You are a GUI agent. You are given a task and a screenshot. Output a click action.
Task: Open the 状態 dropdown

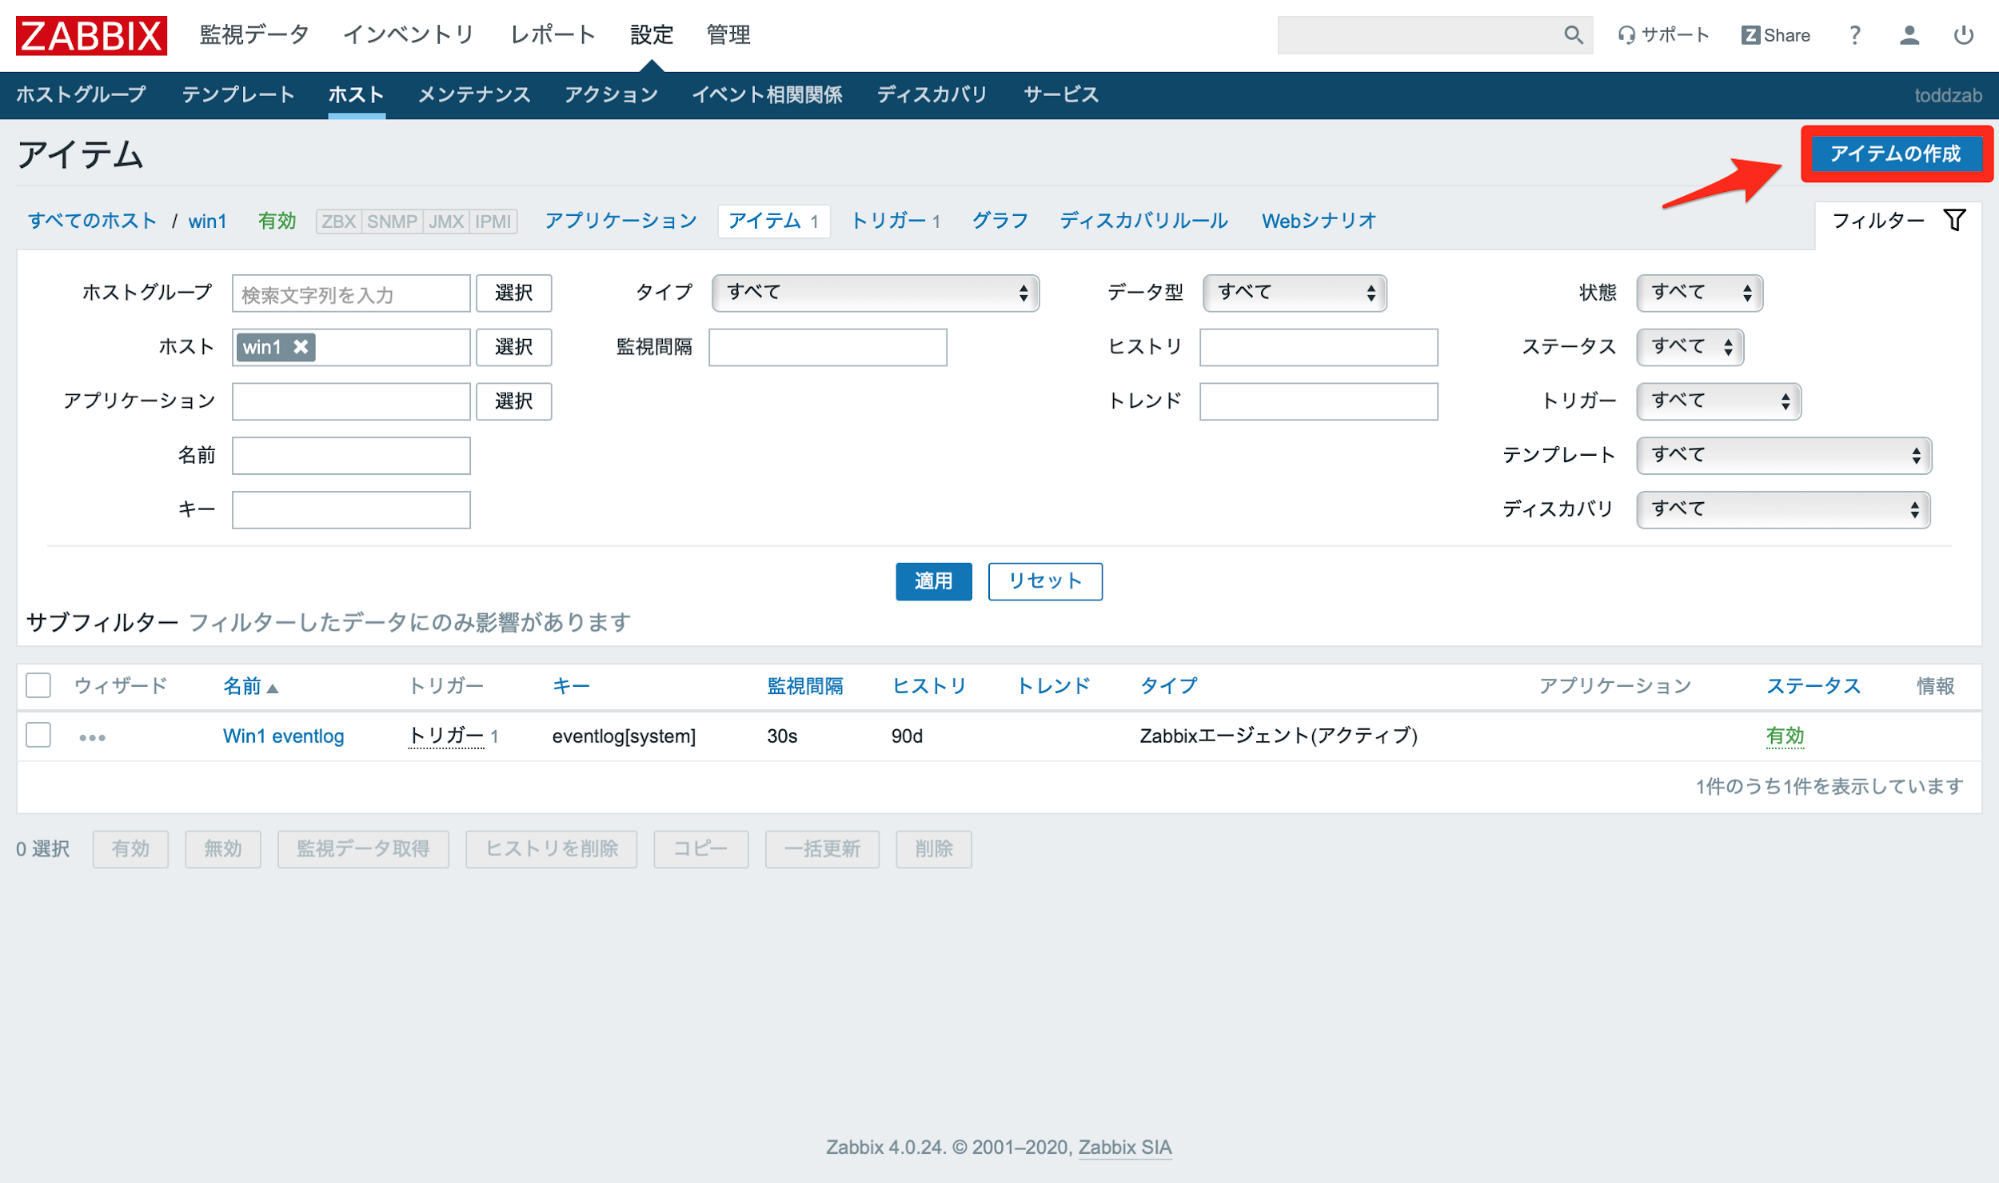click(1699, 293)
